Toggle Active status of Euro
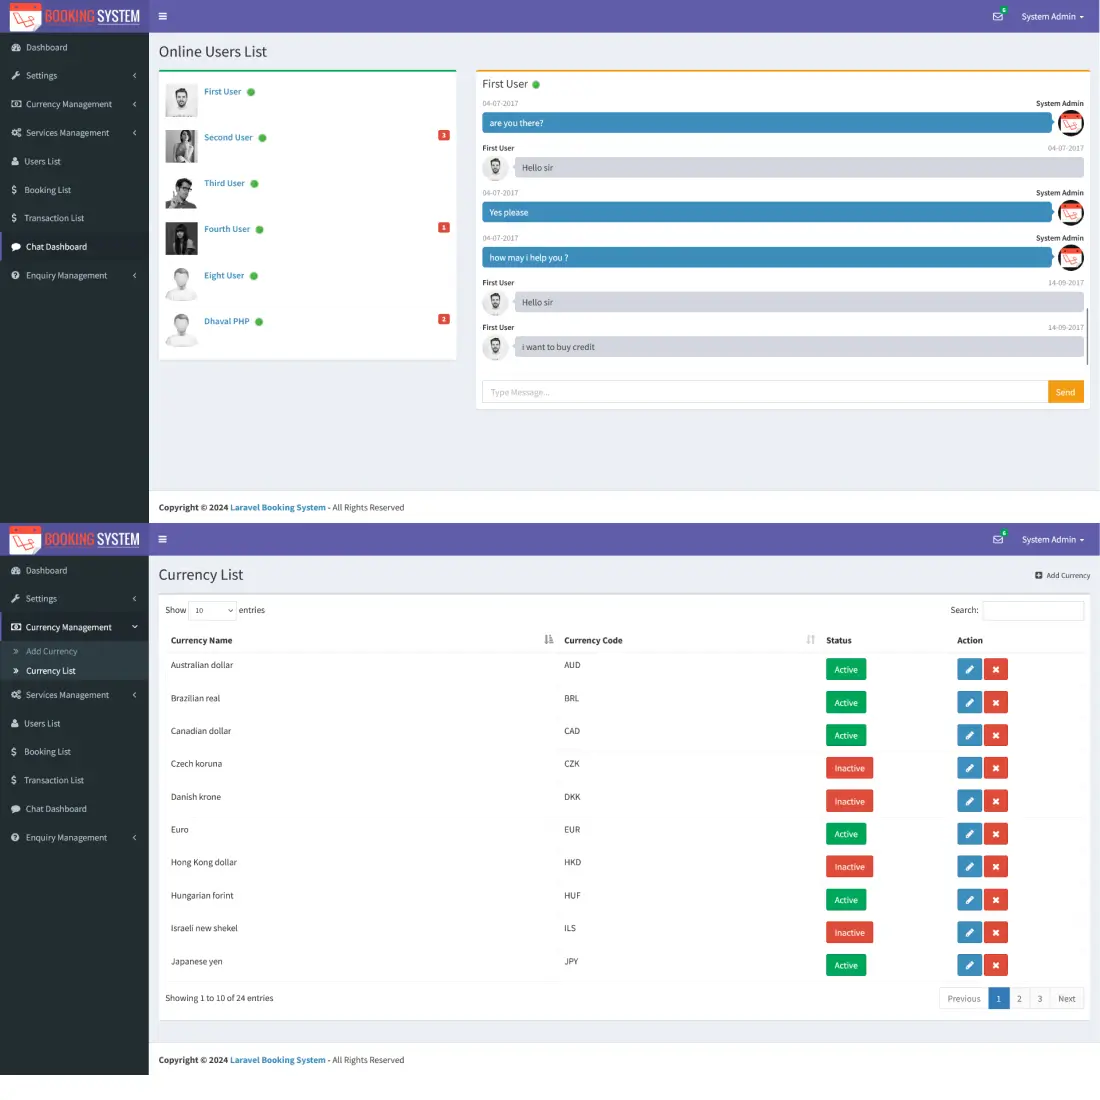 tap(845, 834)
